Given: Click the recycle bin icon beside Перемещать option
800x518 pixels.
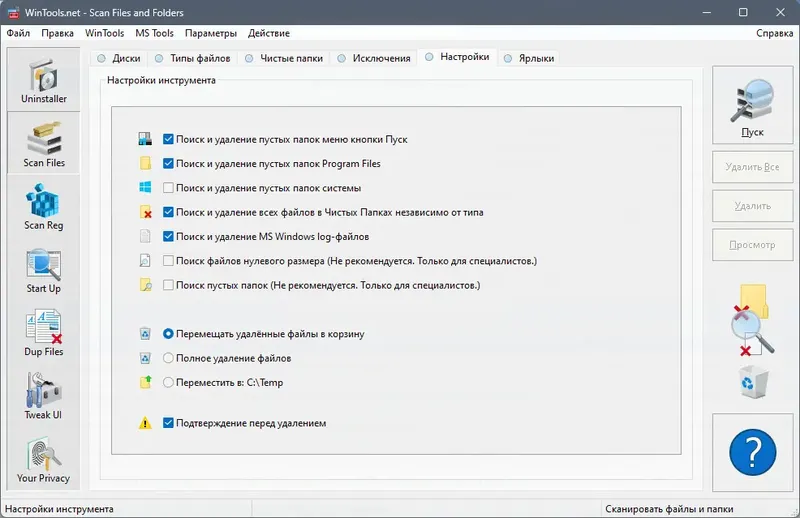Looking at the screenshot, I should (x=145, y=334).
